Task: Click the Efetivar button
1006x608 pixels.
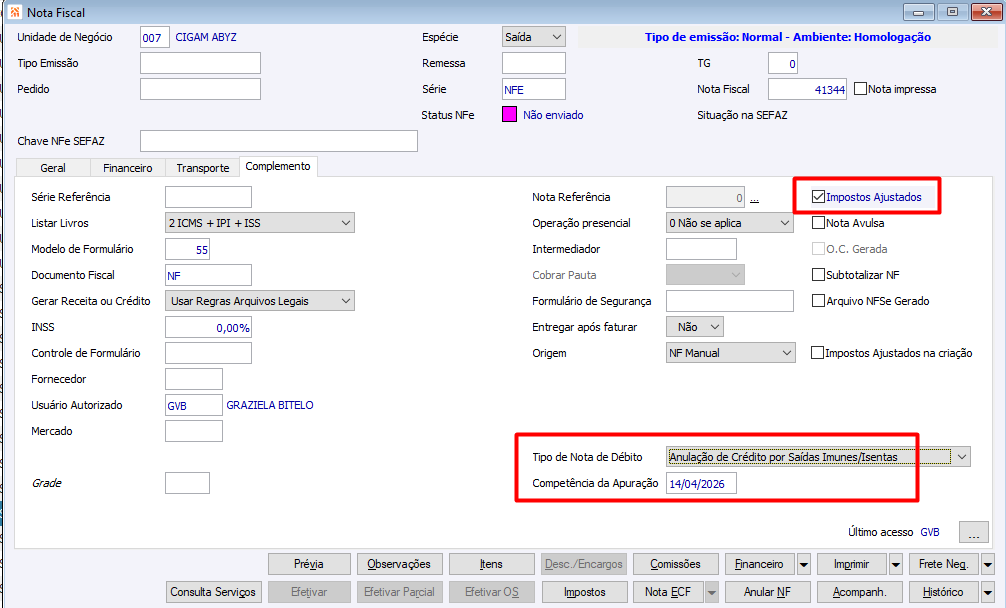Action: (309, 592)
